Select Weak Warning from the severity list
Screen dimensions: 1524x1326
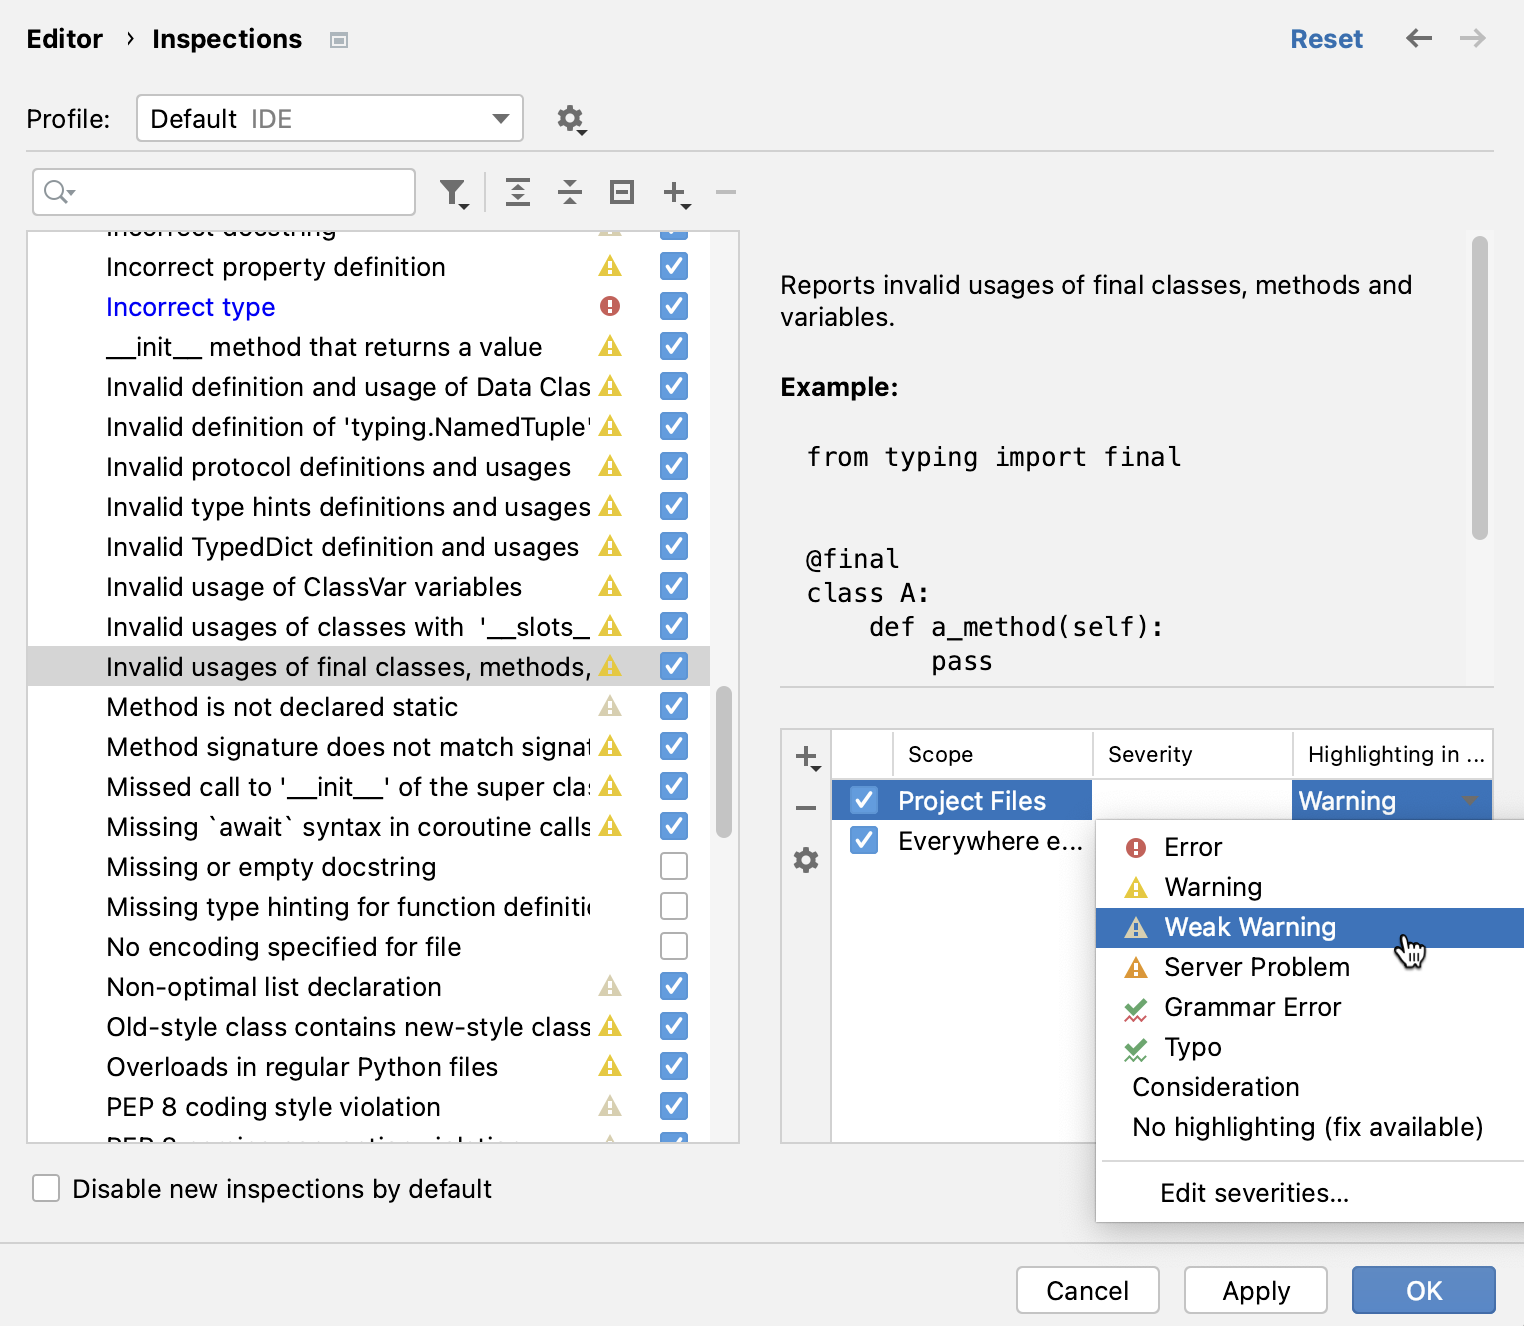click(1250, 927)
